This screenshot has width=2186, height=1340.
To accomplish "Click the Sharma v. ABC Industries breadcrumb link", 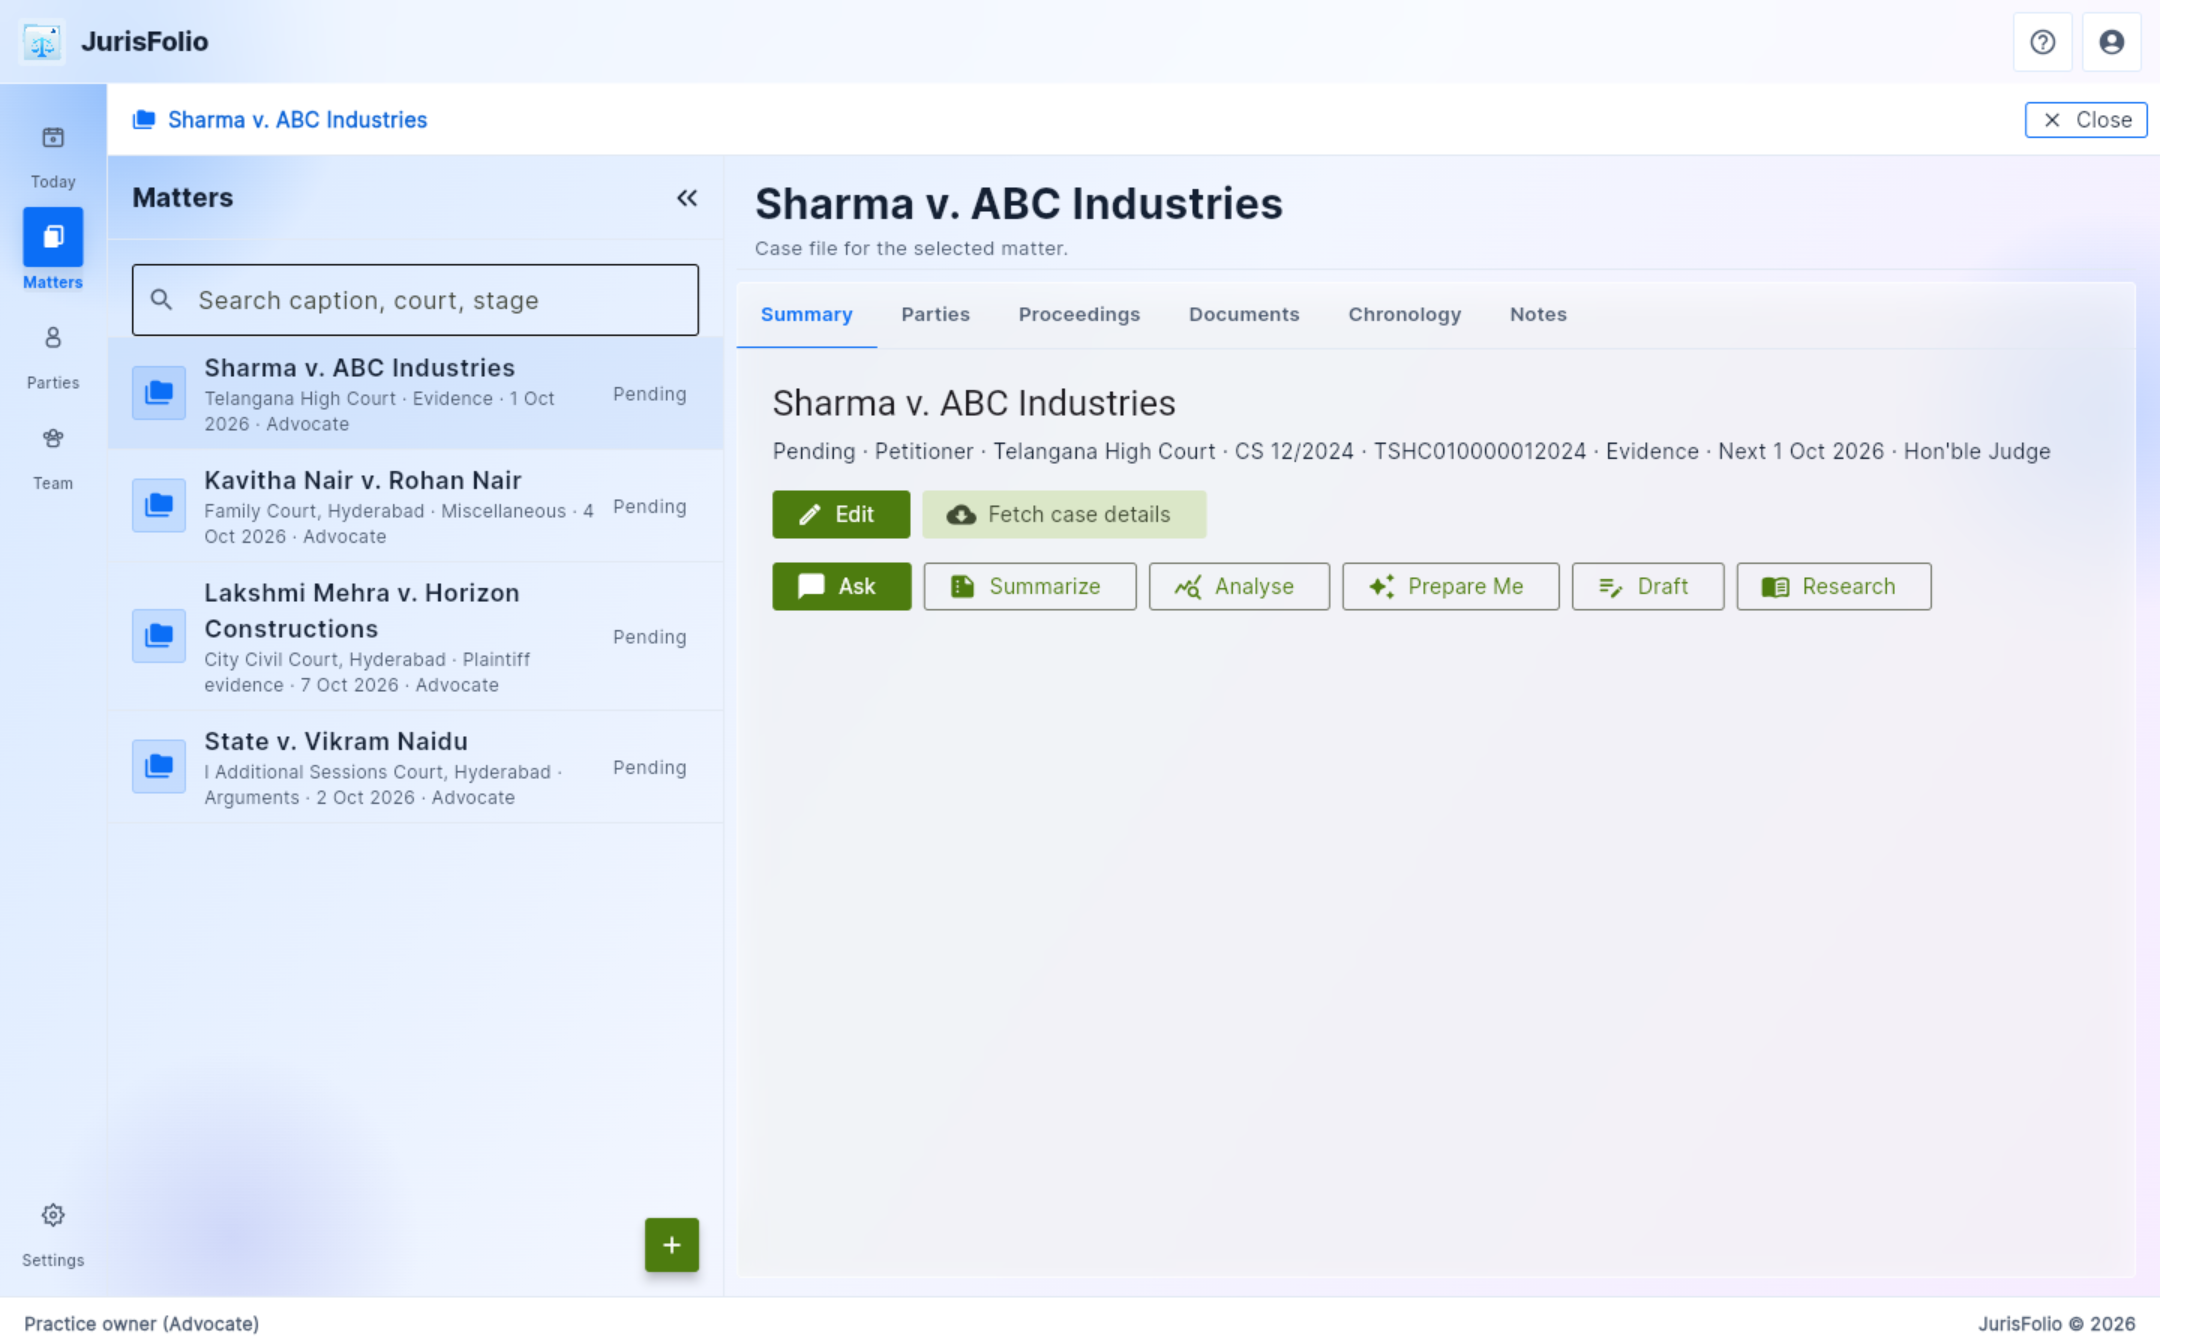I will click(x=297, y=120).
